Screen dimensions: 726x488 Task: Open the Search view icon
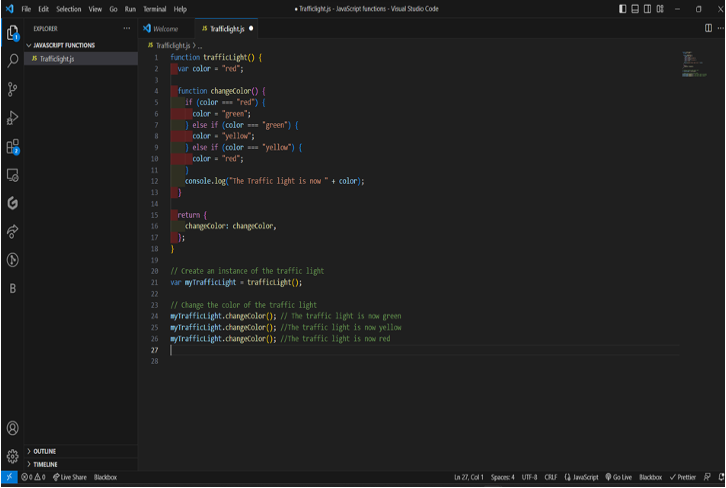coord(13,60)
